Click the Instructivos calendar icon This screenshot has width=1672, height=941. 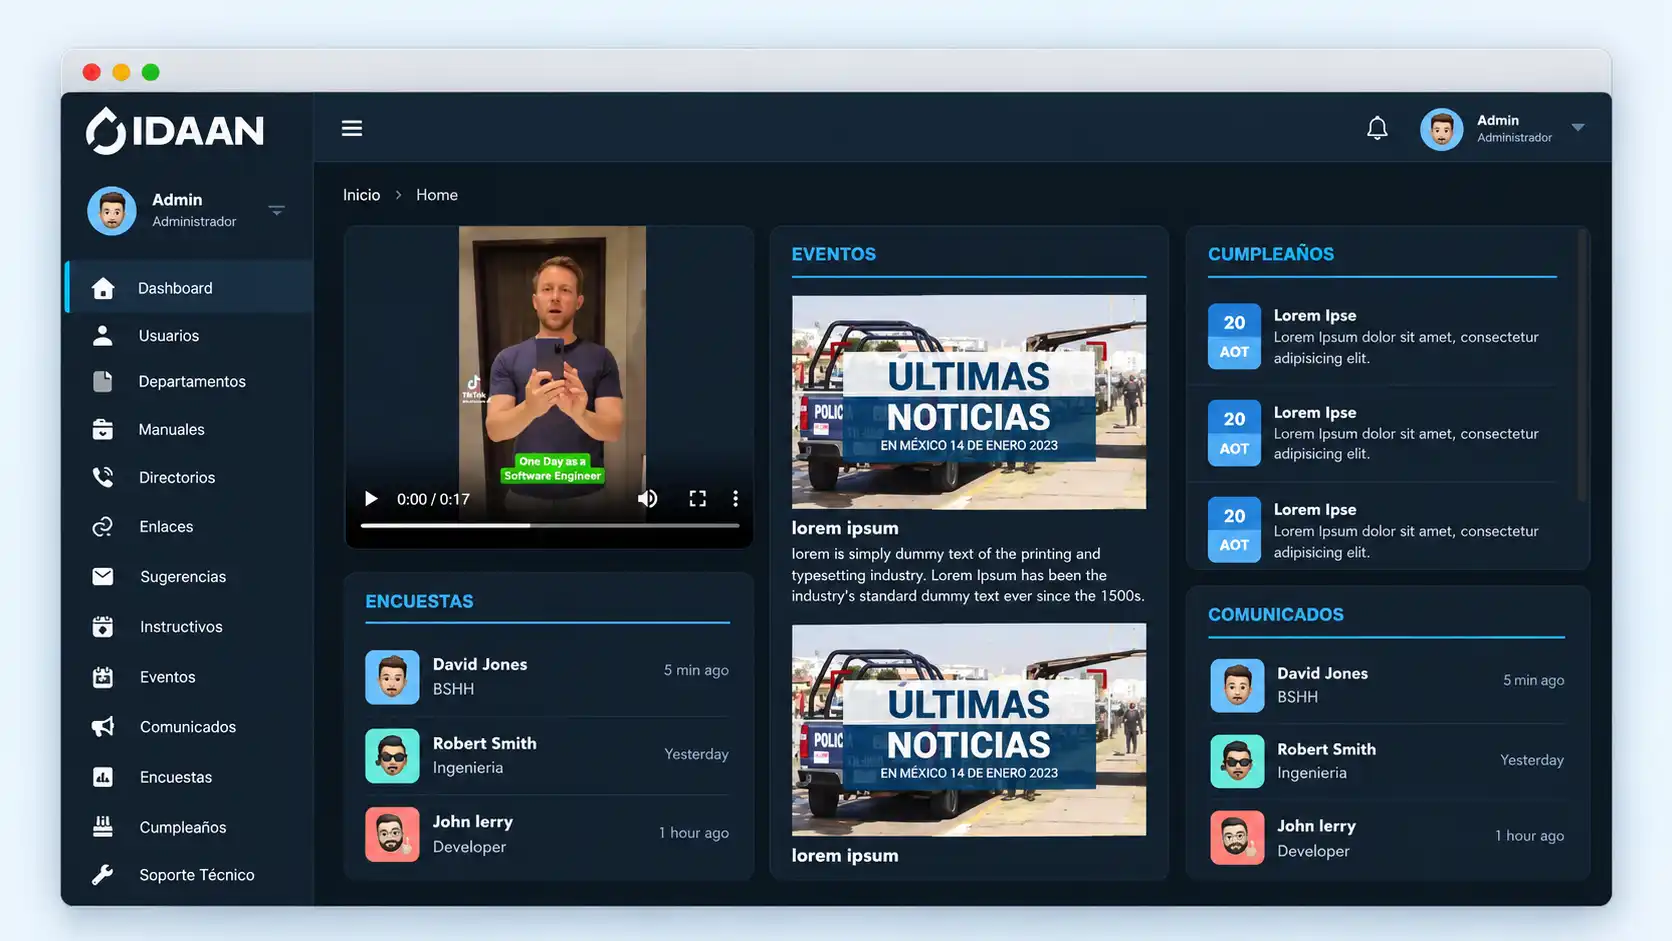tap(102, 626)
